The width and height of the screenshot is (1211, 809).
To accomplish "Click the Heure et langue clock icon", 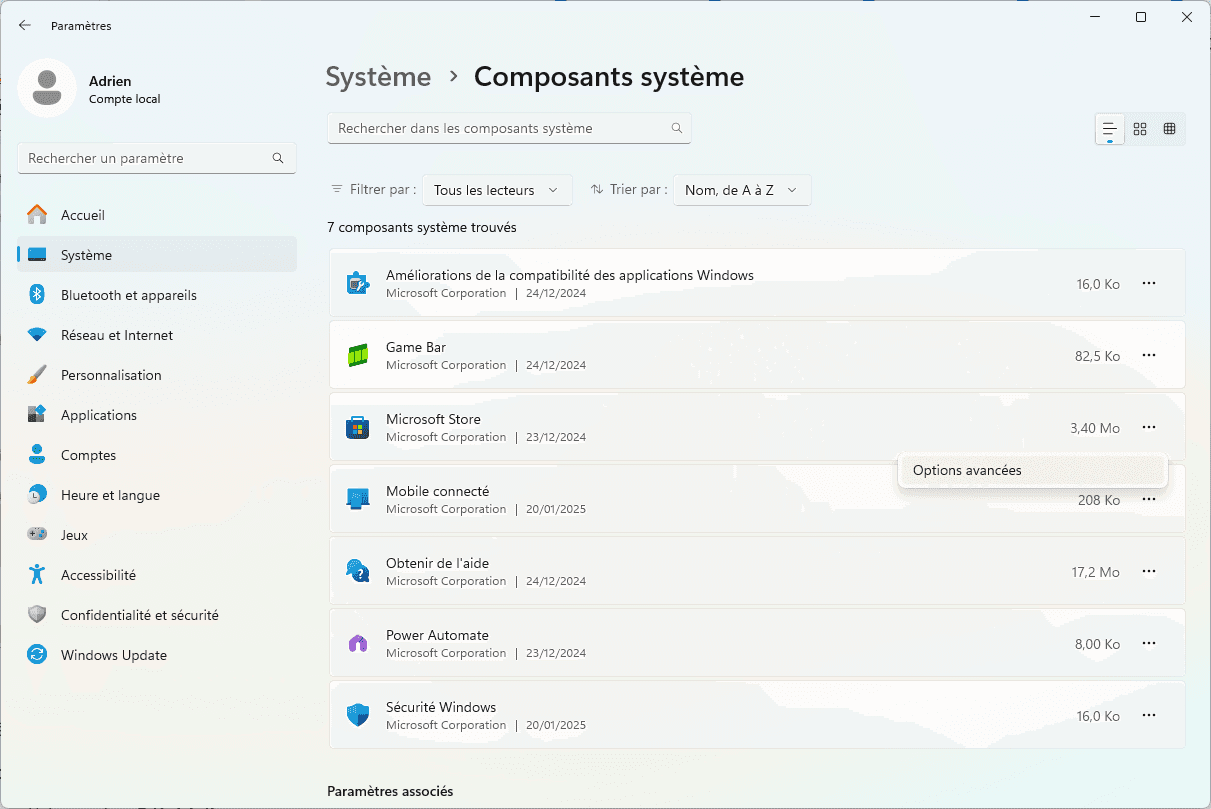I will coord(37,495).
